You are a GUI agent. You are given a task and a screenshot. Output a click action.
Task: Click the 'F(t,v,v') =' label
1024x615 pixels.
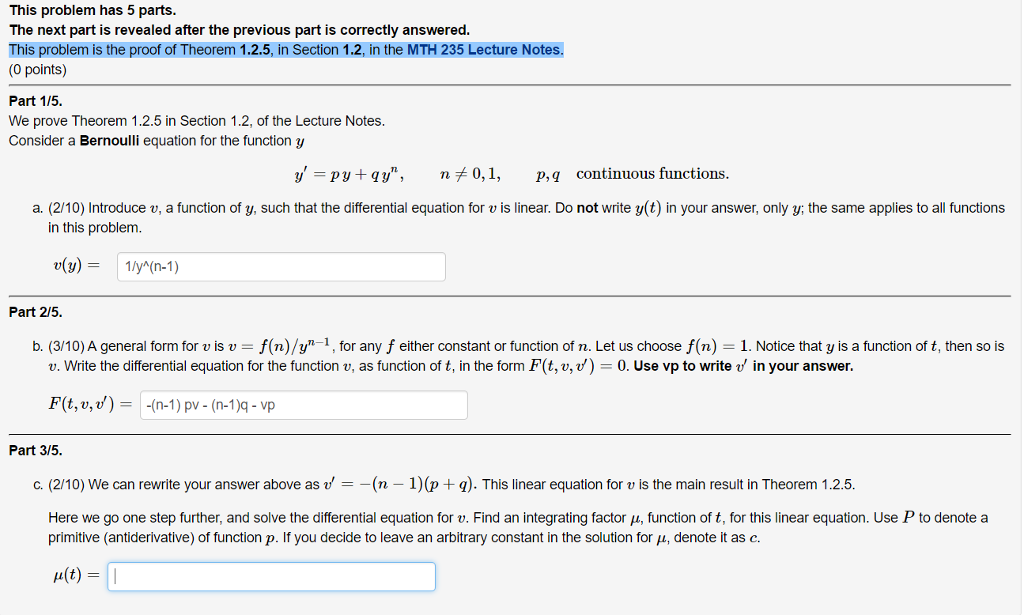click(x=89, y=405)
